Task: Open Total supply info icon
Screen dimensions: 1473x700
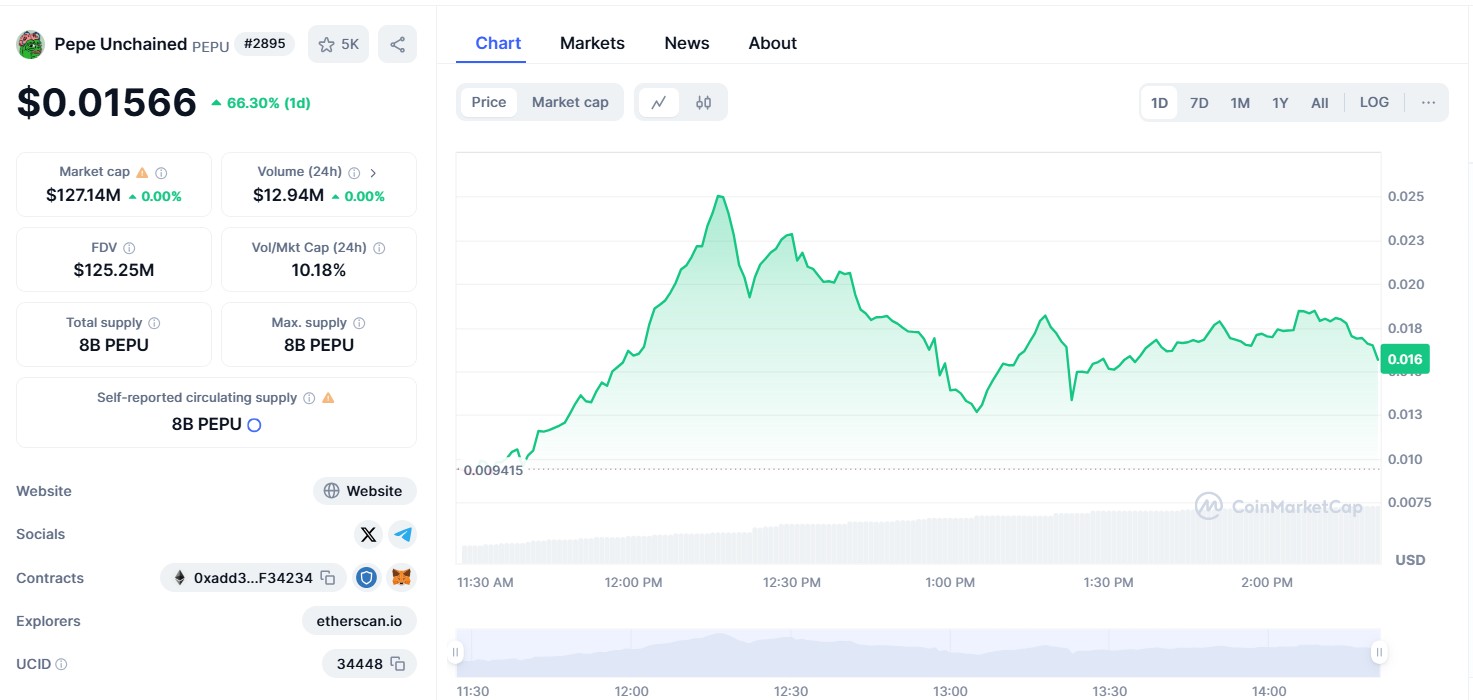Action: coord(154,323)
